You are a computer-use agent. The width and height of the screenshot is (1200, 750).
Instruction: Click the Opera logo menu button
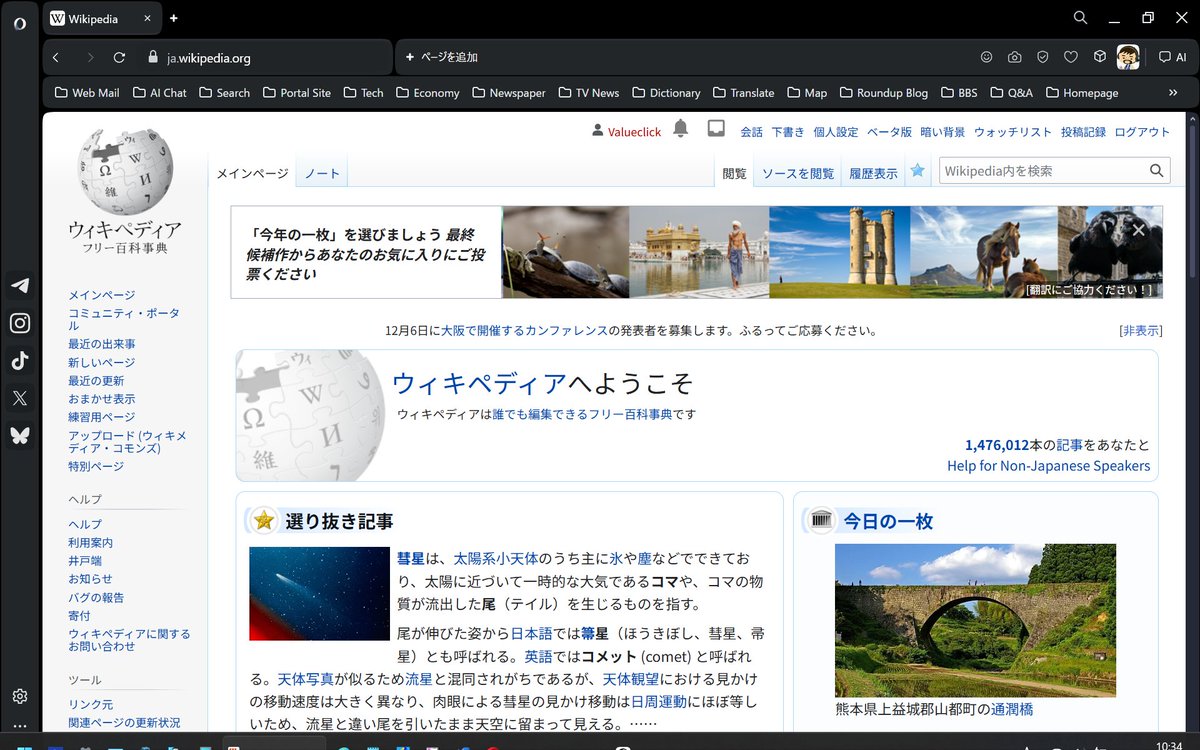20,23
